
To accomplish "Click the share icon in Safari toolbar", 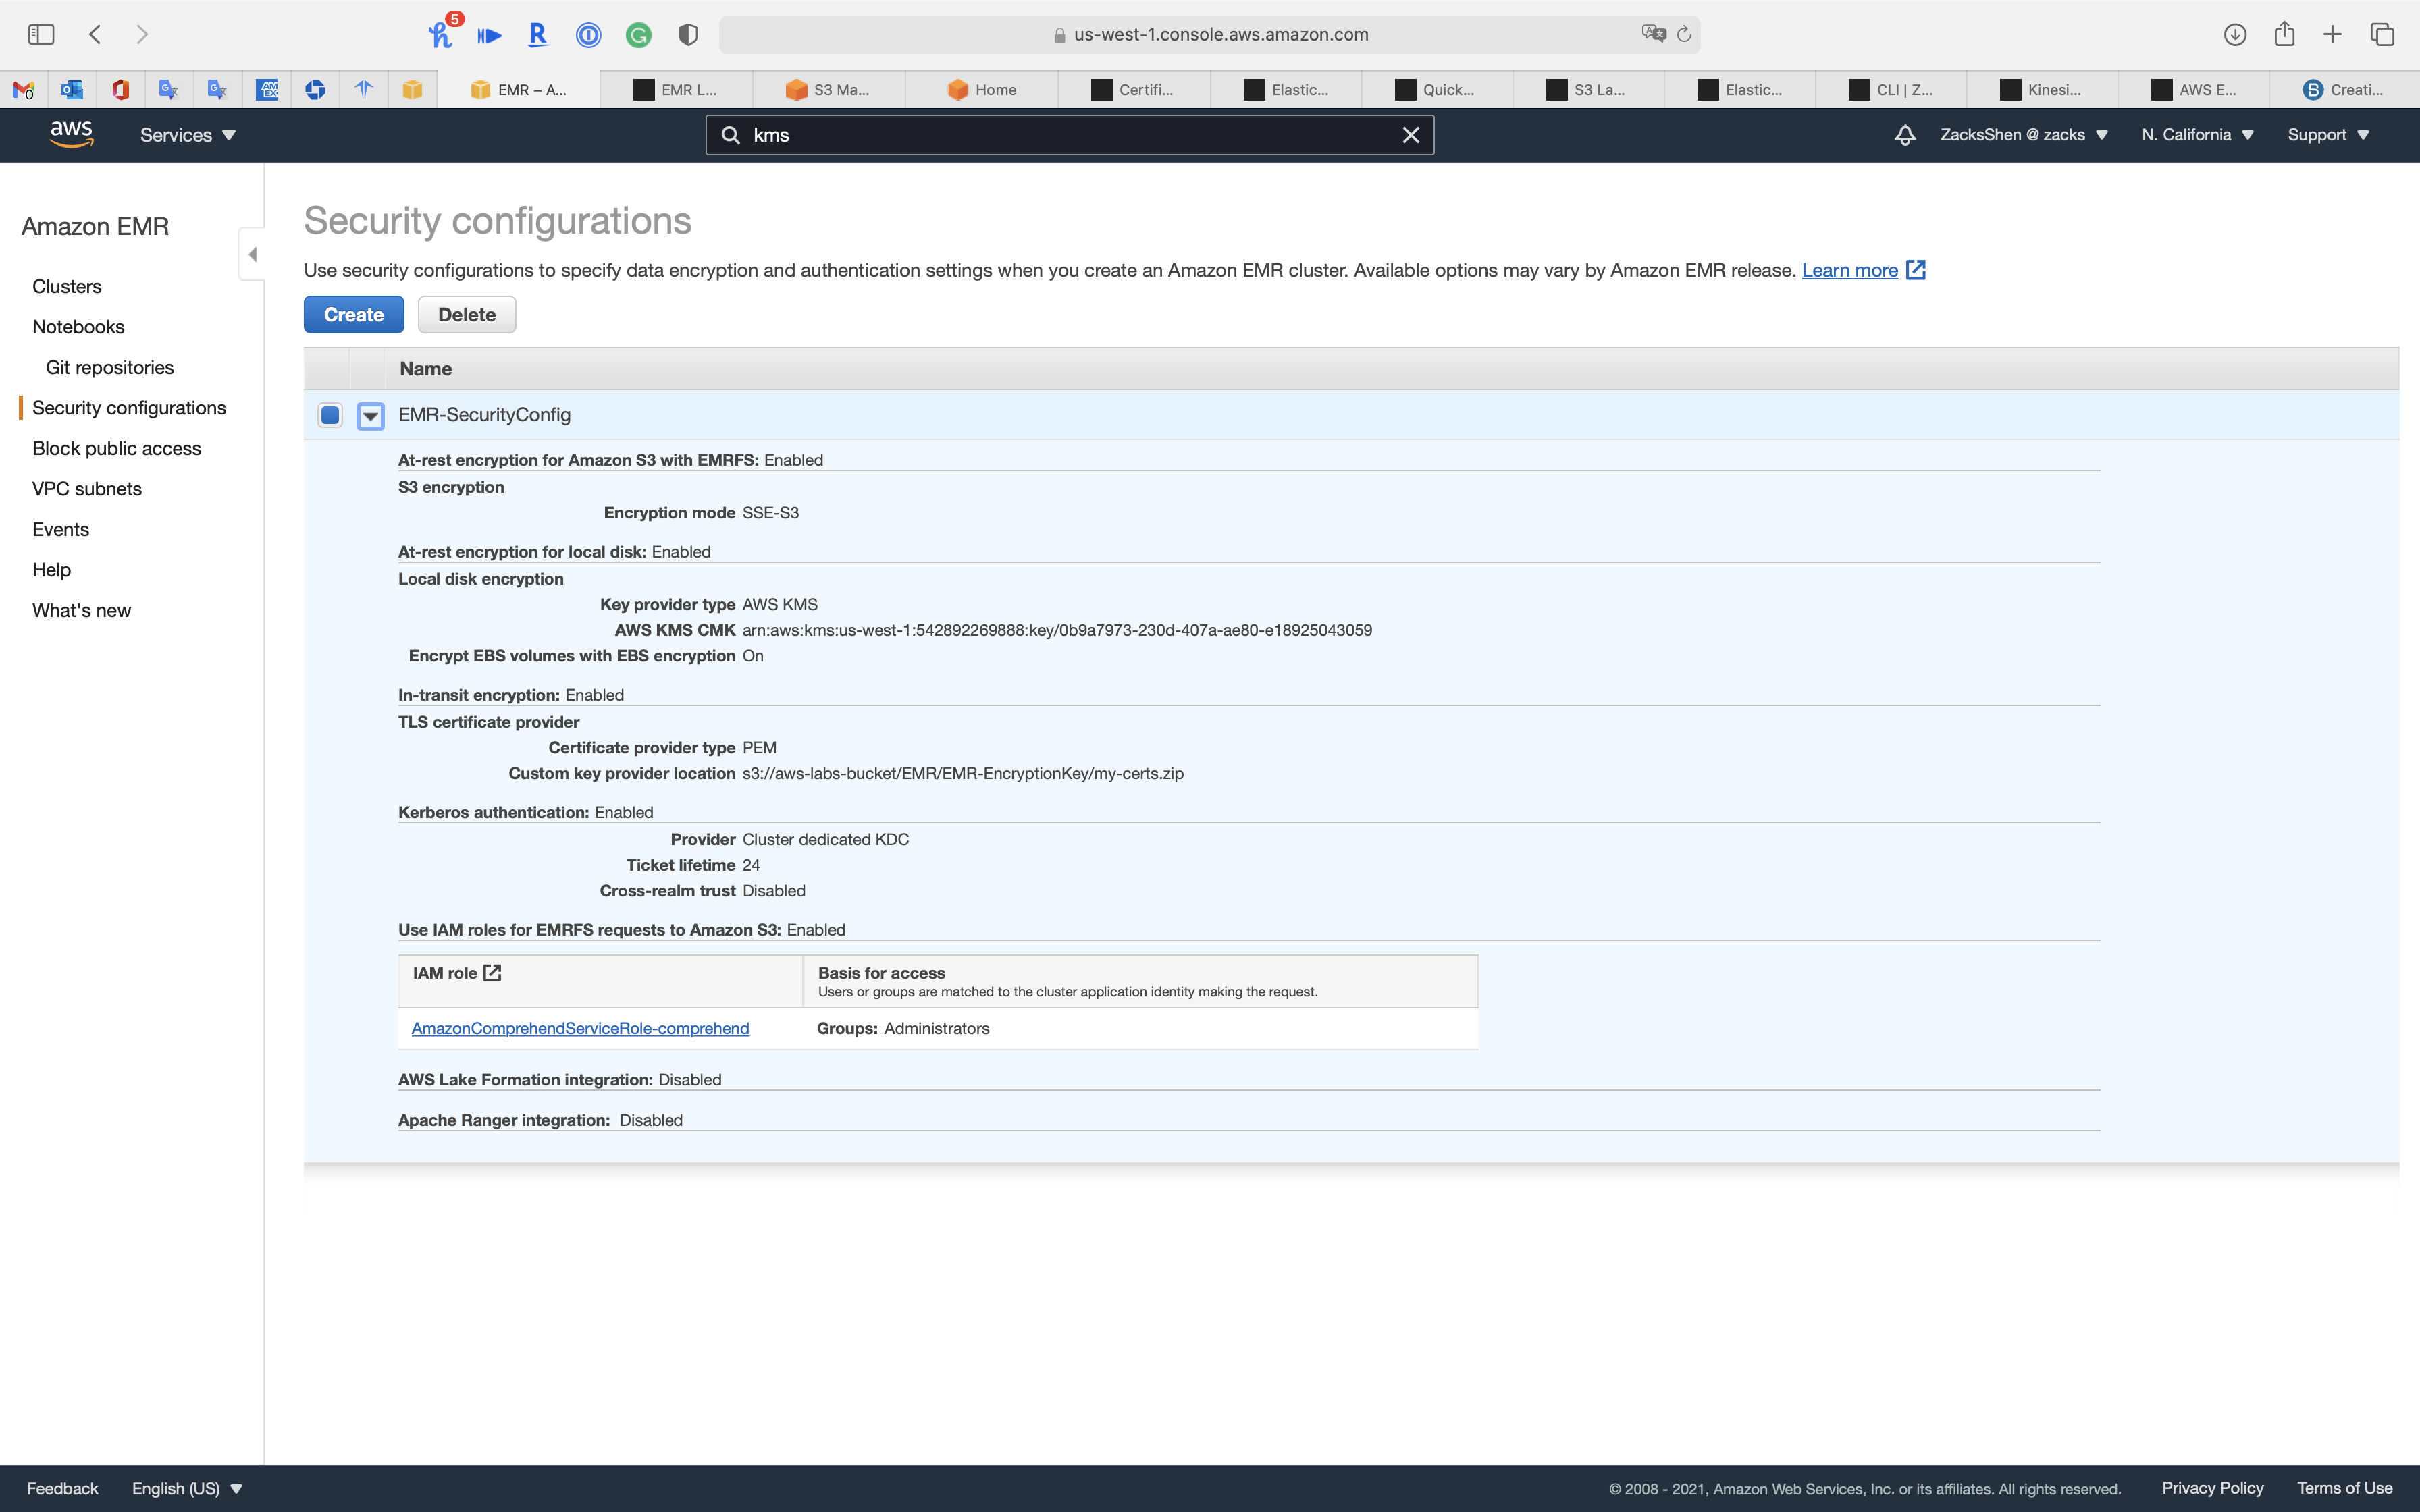I will click(2284, 34).
